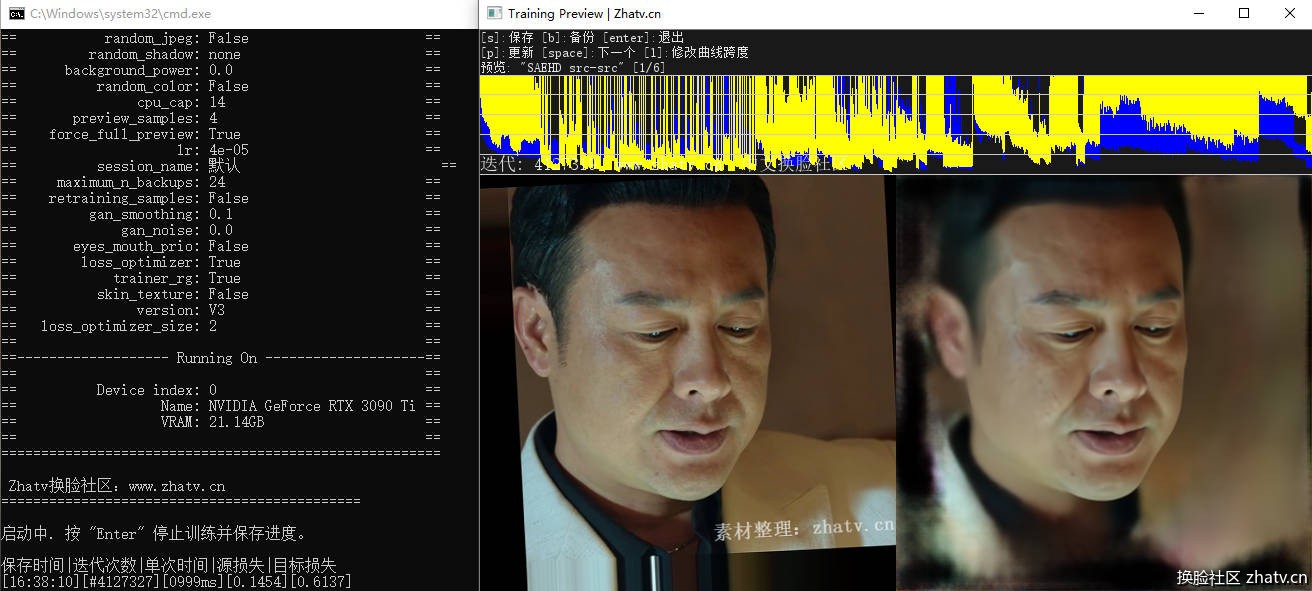
Task: Click the "Name: NVIDIA GeForce RTX 3090 Ti" row
Action: pyautogui.click(x=220, y=406)
